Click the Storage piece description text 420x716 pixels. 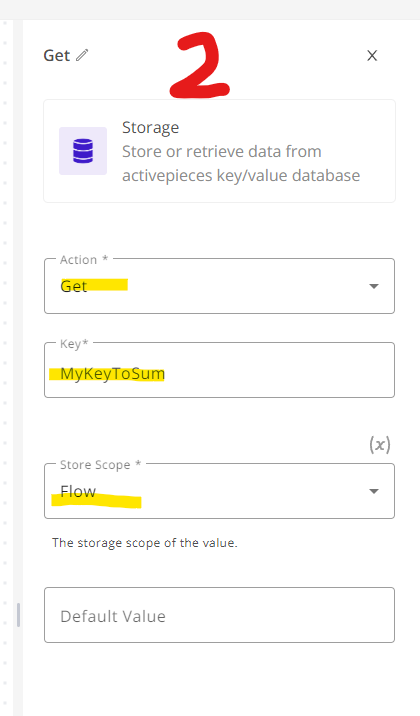tap(241, 163)
